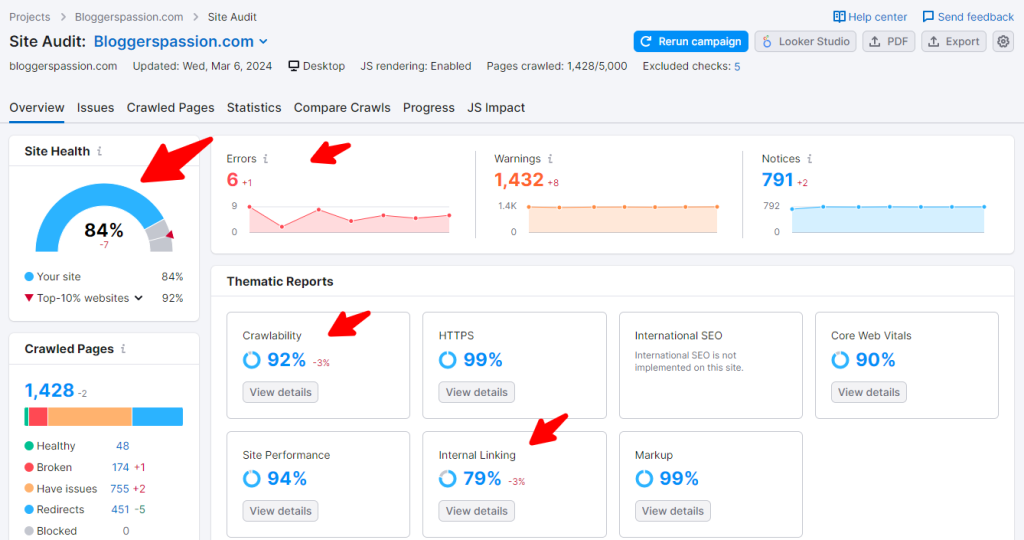Click the Redirects count 451
The image size is (1024, 540).
click(x=120, y=509)
